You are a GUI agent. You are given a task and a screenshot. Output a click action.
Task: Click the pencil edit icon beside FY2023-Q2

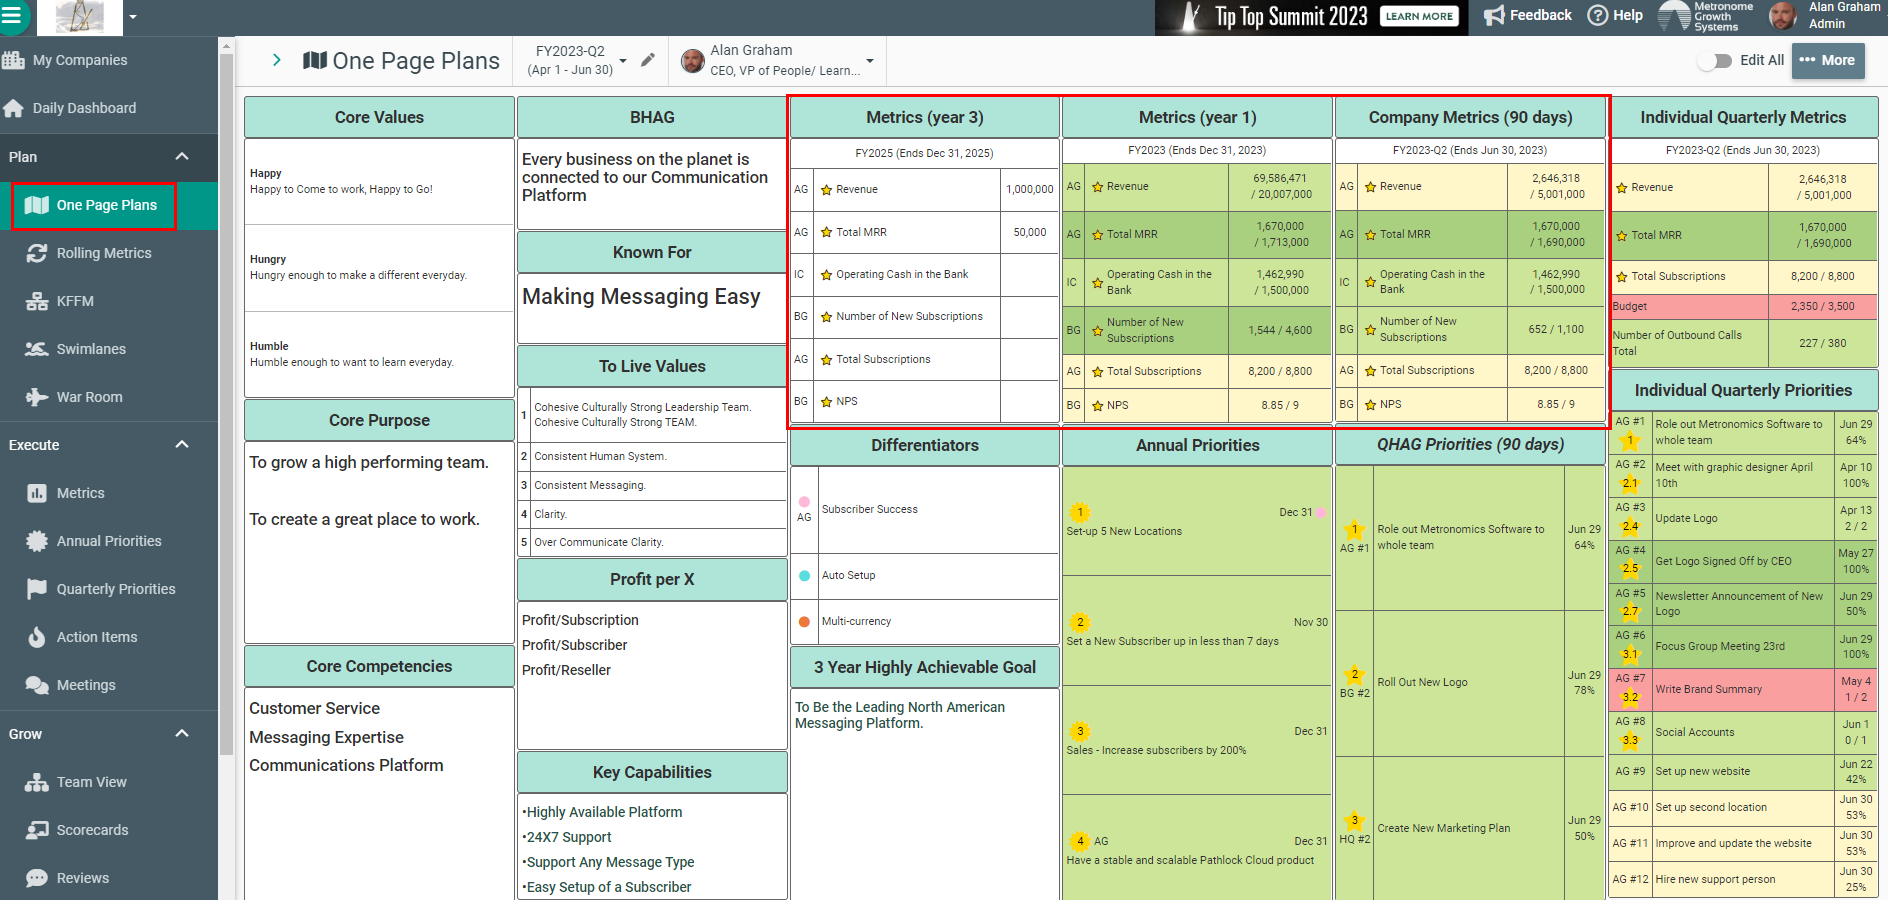(648, 60)
